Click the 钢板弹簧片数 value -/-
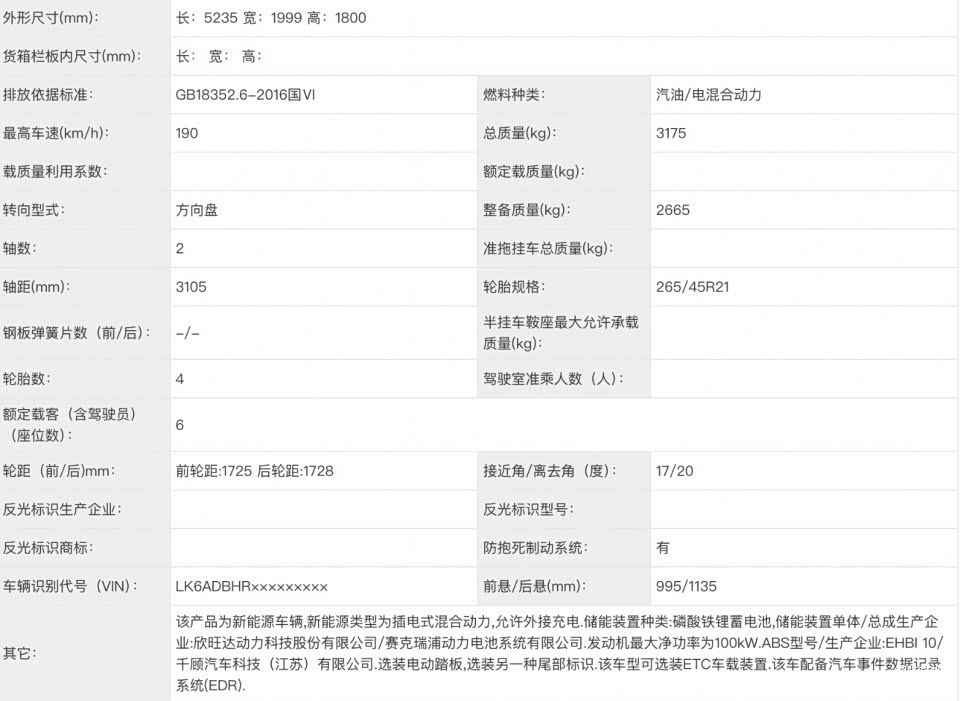 coord(188,333)
